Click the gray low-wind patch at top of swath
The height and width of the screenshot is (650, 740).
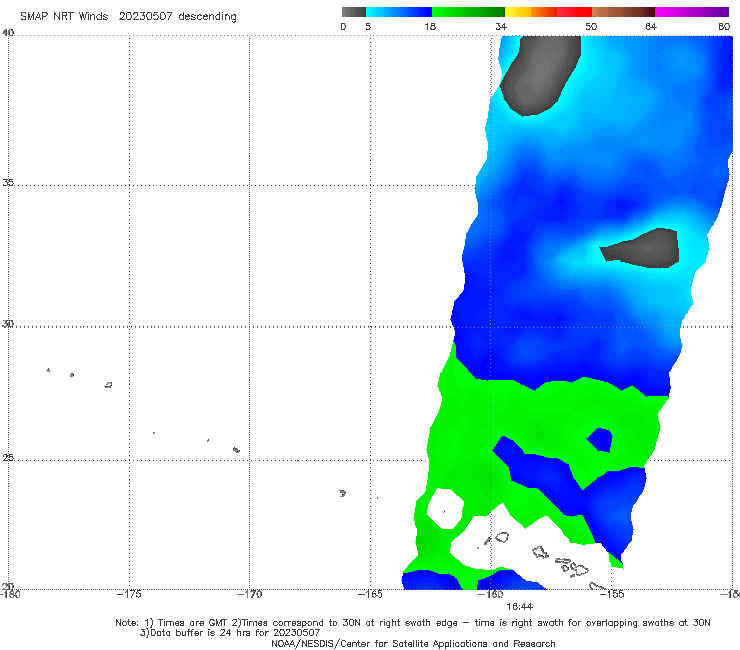tap(541, 74)
